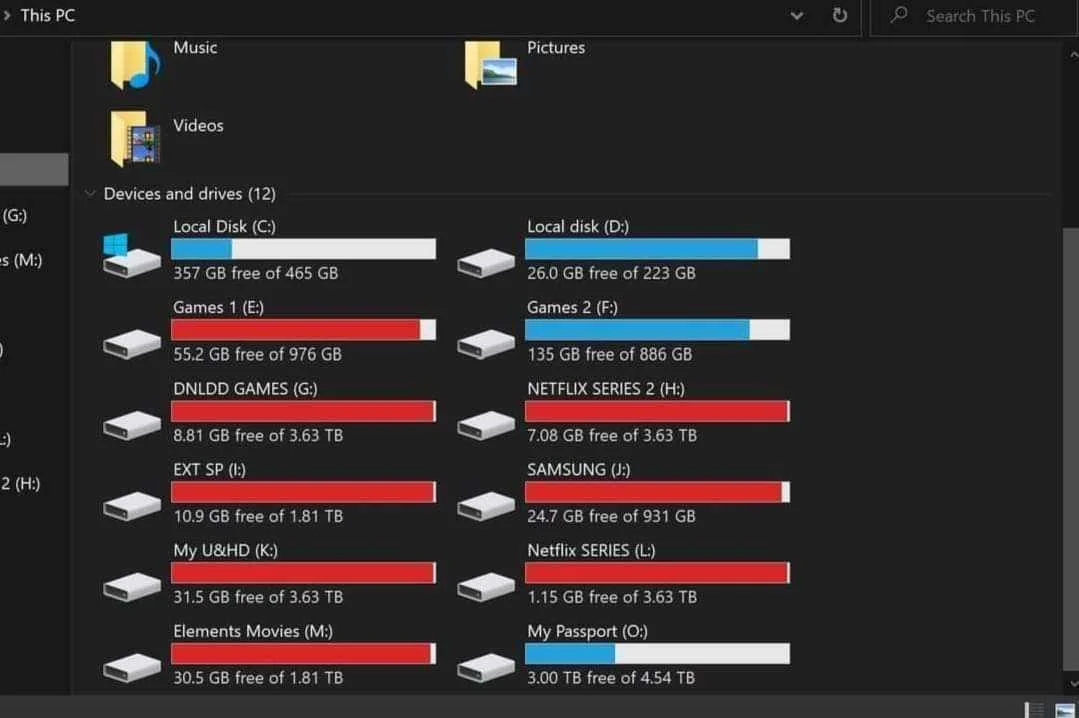Open the Pictures folder icon
The image size is (1079, 718).
[x=491, y=65]
